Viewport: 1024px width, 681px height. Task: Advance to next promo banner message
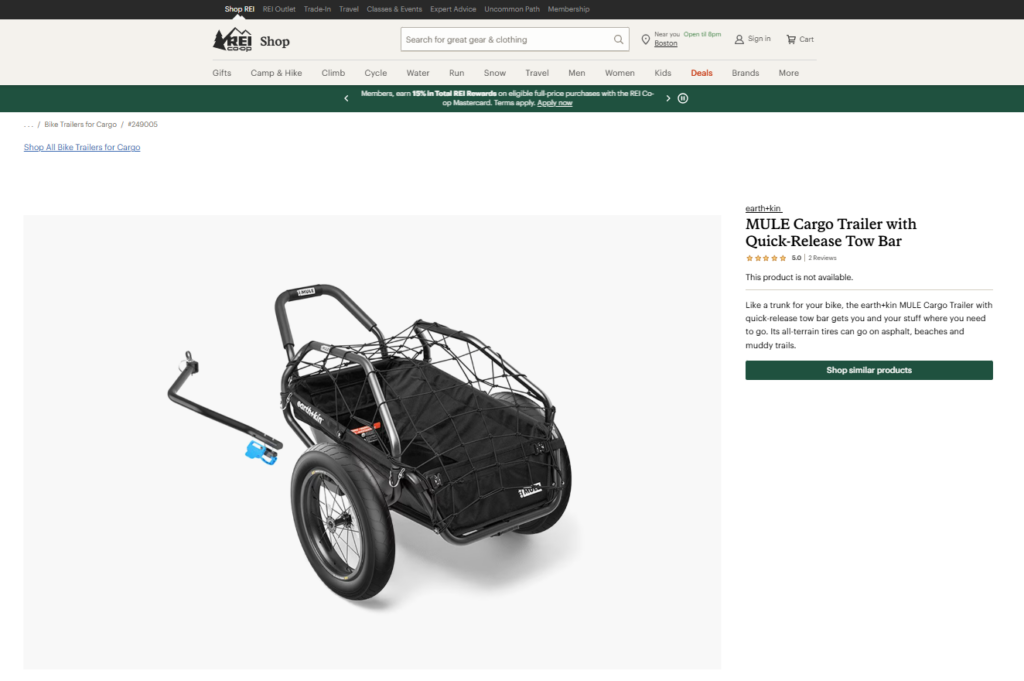668,98
